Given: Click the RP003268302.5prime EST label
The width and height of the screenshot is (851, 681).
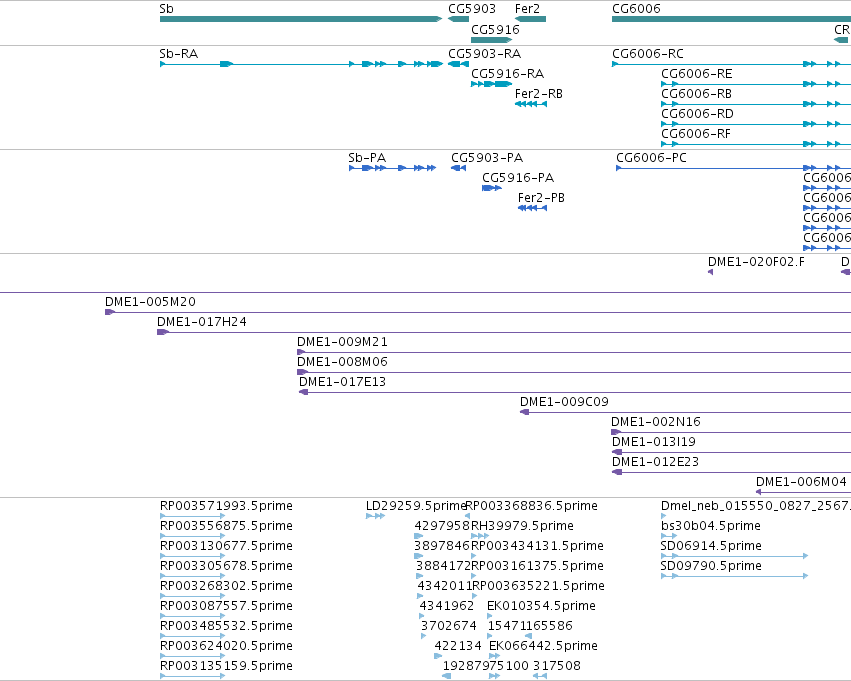Looking at the screenshot, I should coord(226,586).
